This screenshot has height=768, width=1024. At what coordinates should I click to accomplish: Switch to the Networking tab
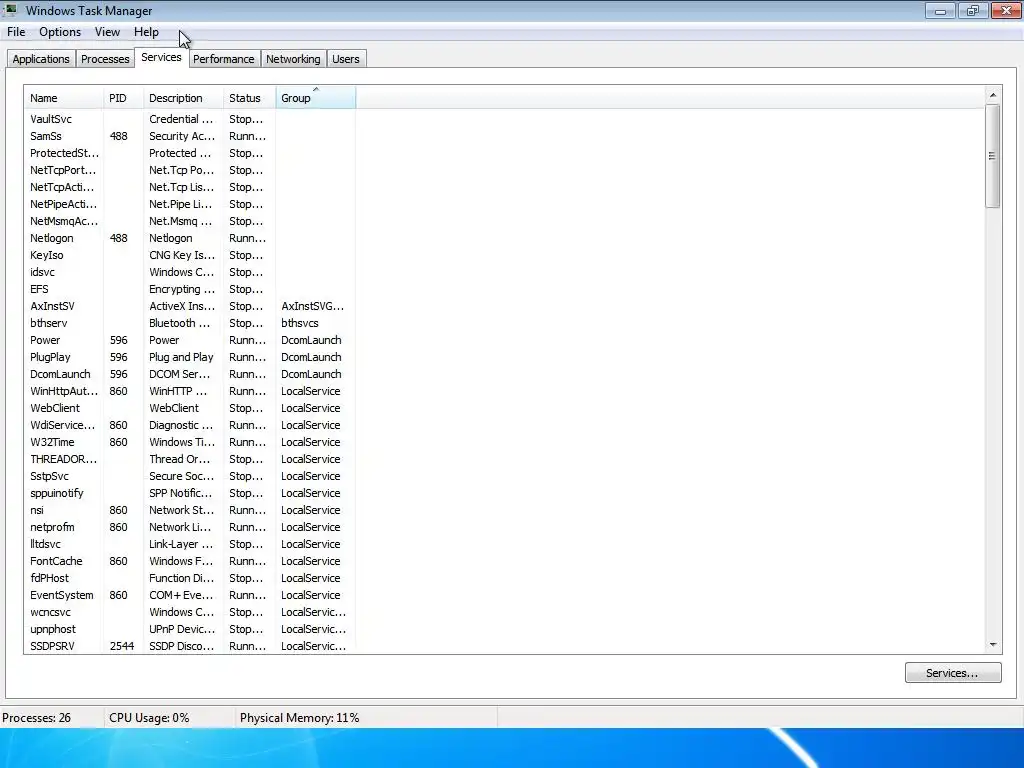293,59
